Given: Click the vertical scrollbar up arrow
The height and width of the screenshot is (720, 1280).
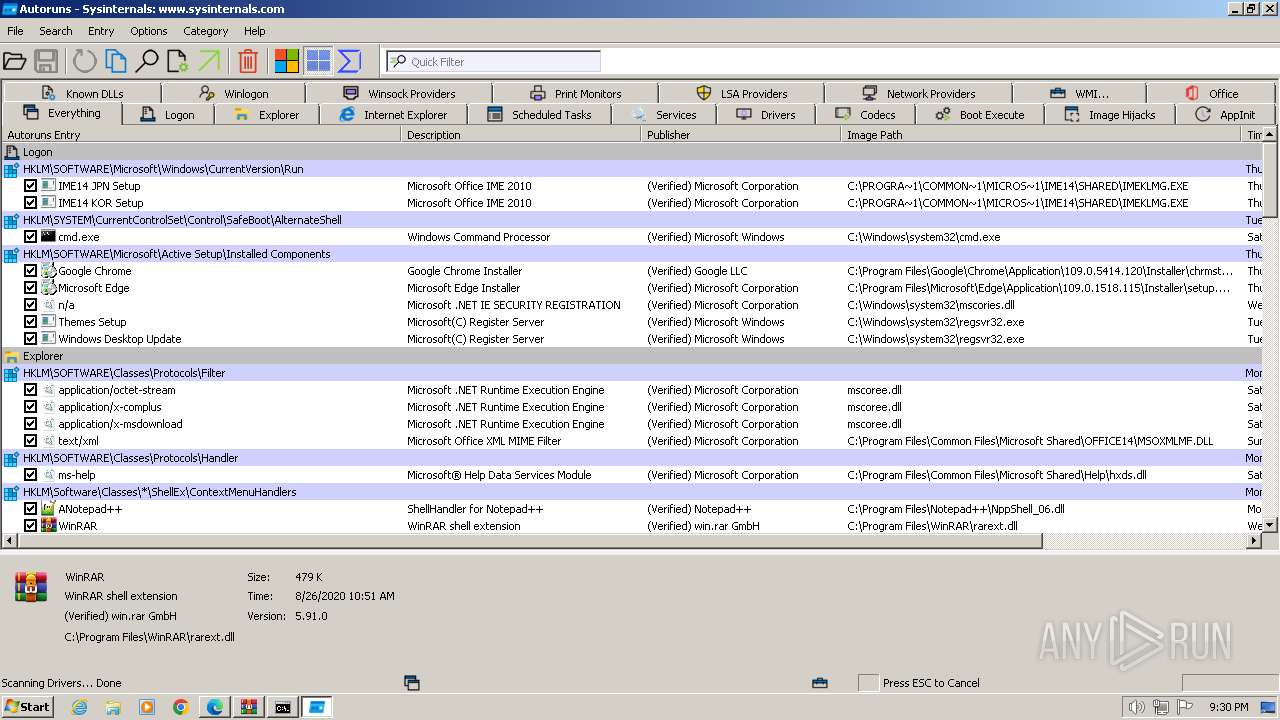Looking at the screenshot, I should pyautogui.click(x=1270, y=135).
